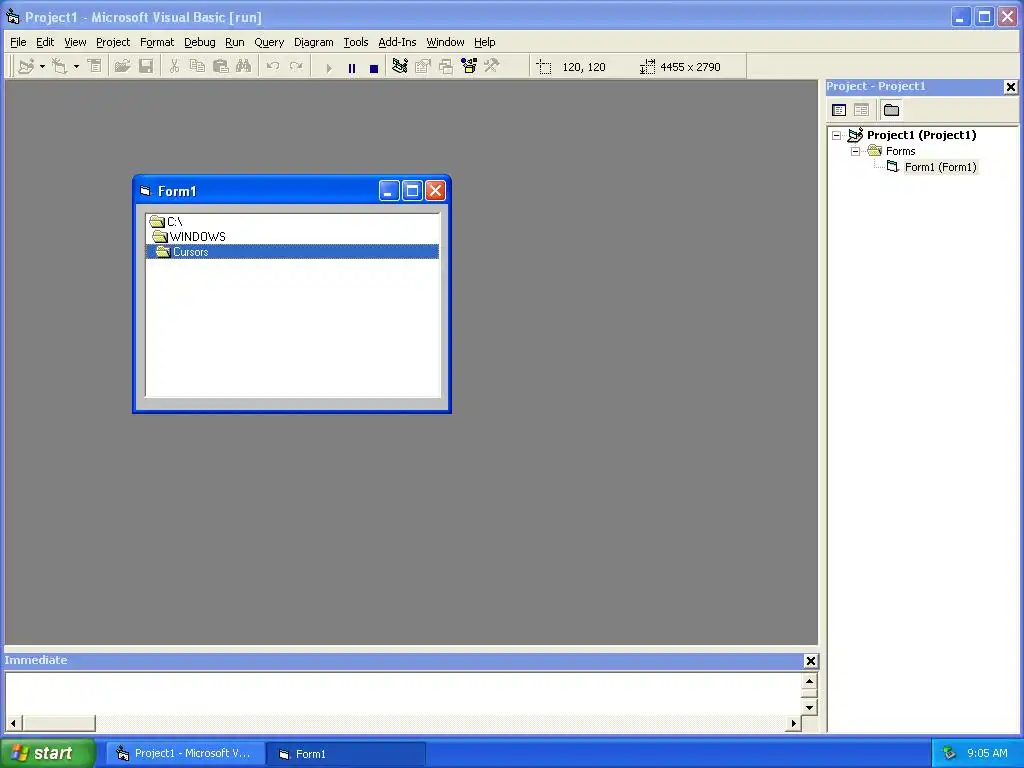The image size is (1024, 768).
Task: Click the Menu Editor toolbar icon
Action: click(x=95, y=66)
